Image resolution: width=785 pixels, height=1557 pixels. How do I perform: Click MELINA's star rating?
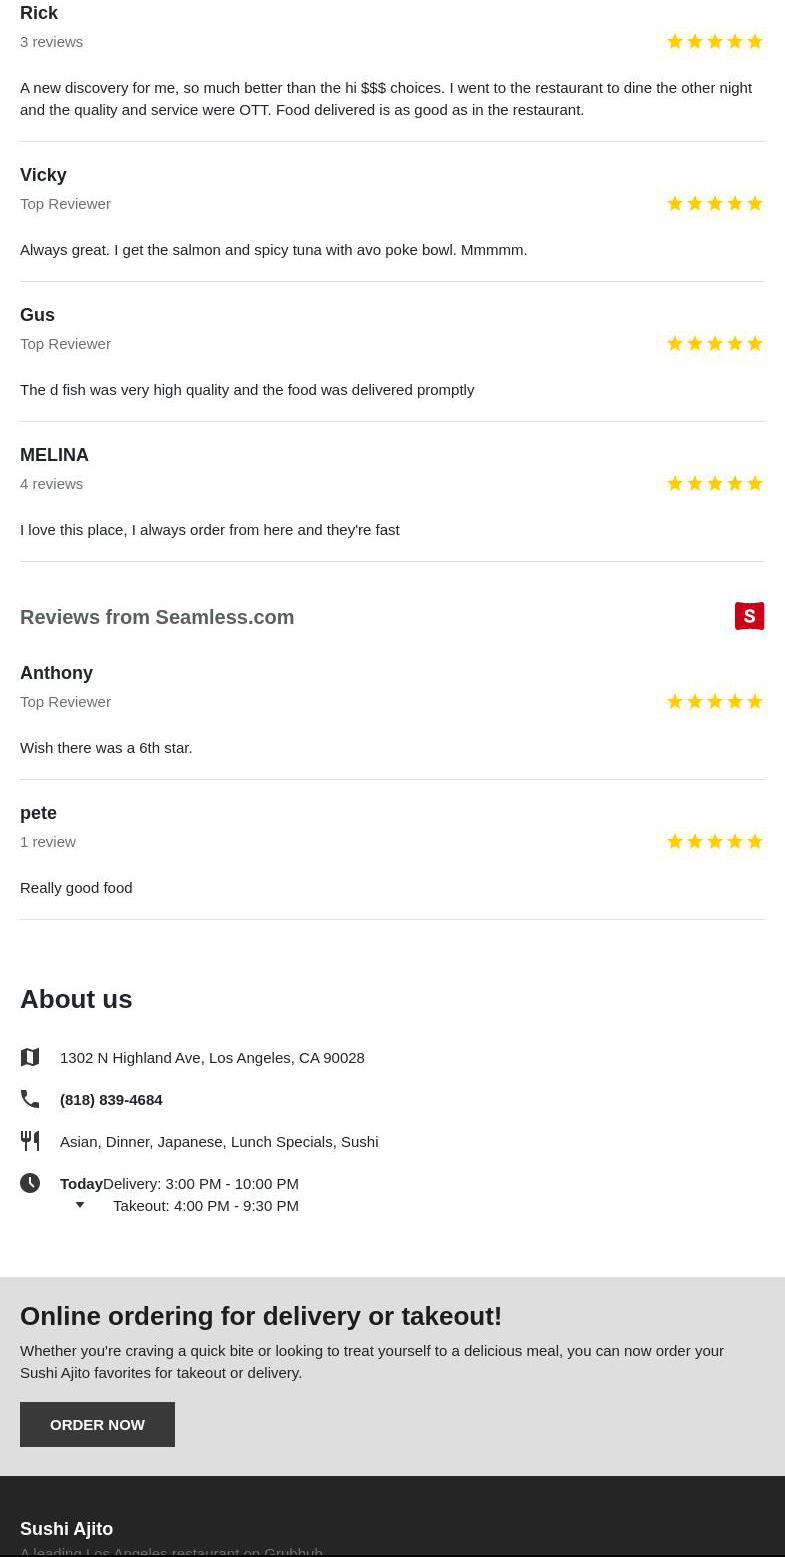[714, 483]
